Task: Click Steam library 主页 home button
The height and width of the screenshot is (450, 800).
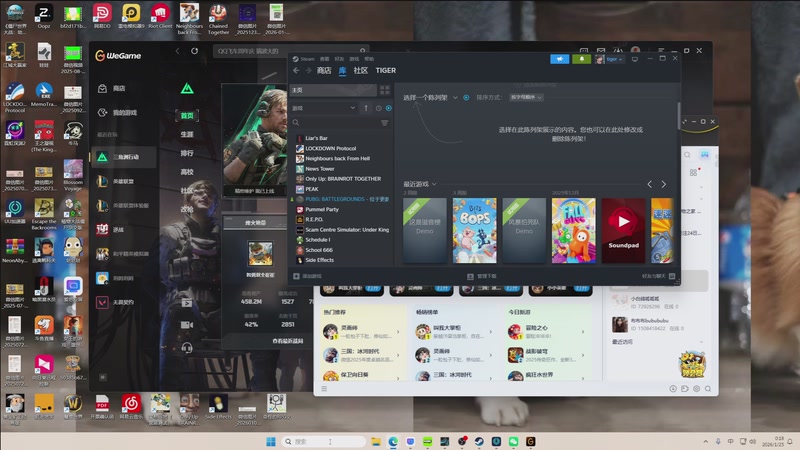Action: point(333,90)
